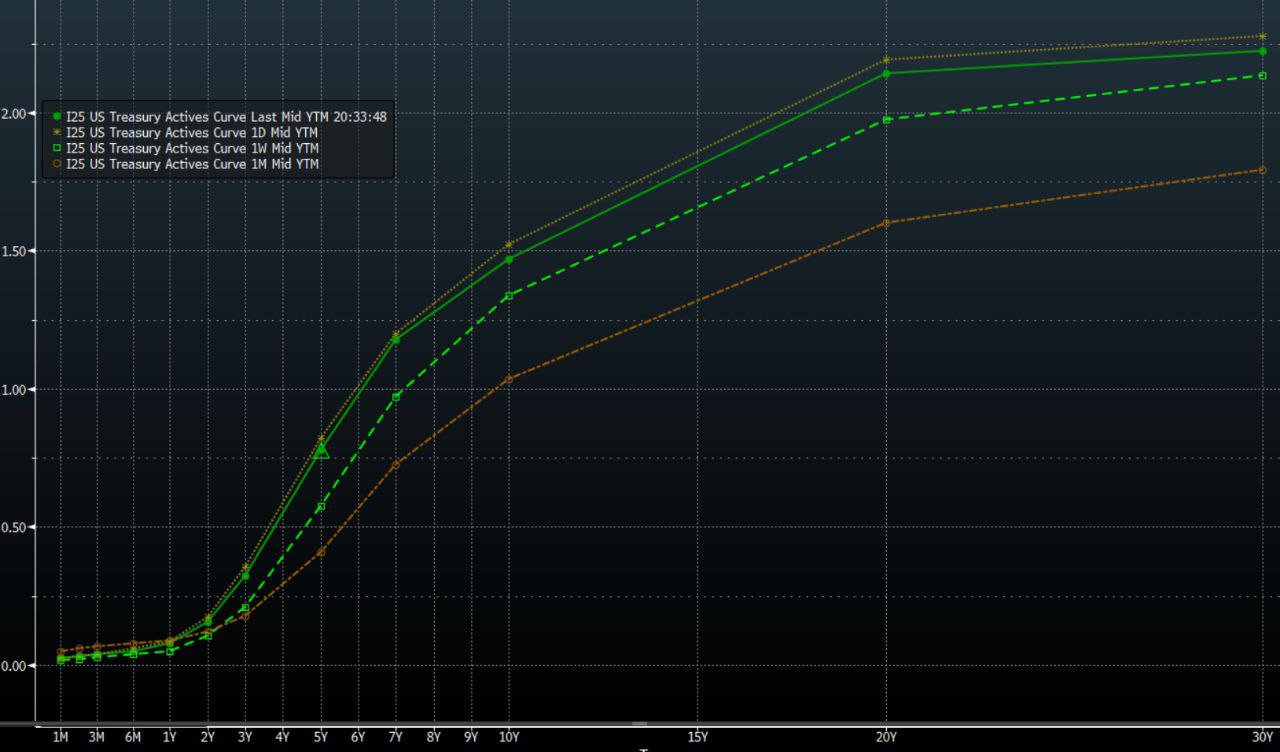Viewport: 1280px width, 752px height.
Task: Click the 1.50 yield label on y-axis
Action: (x=14, y=251)
